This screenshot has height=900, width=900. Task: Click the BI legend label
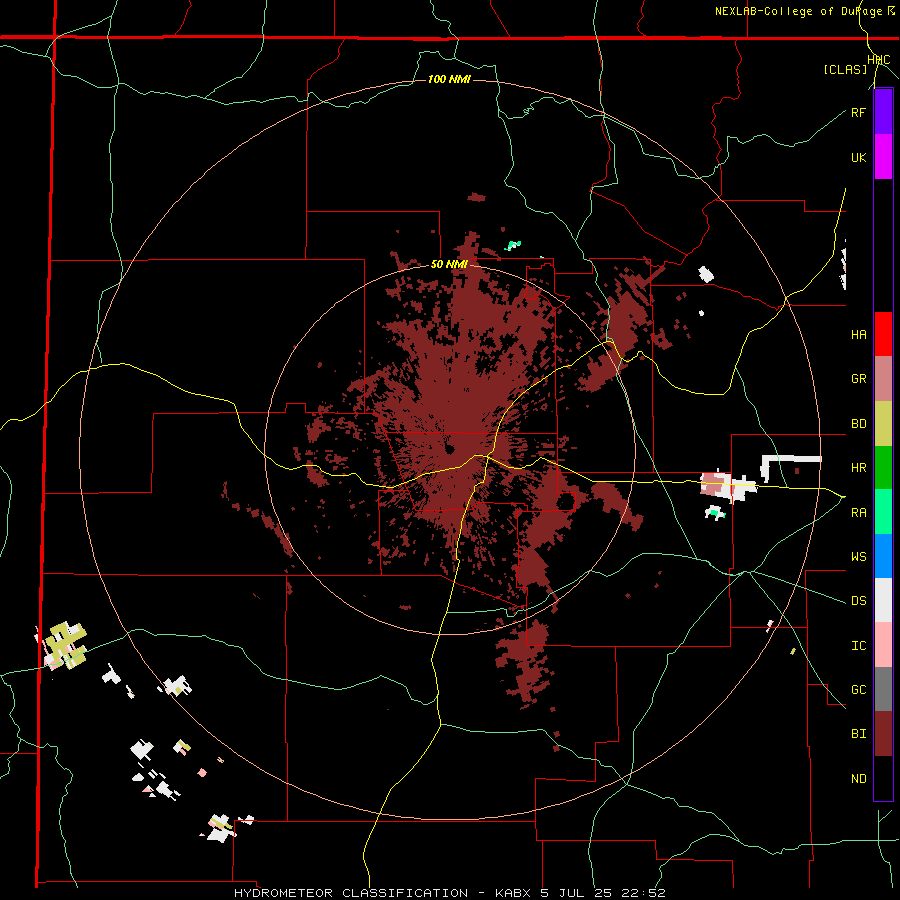[858, 734]
